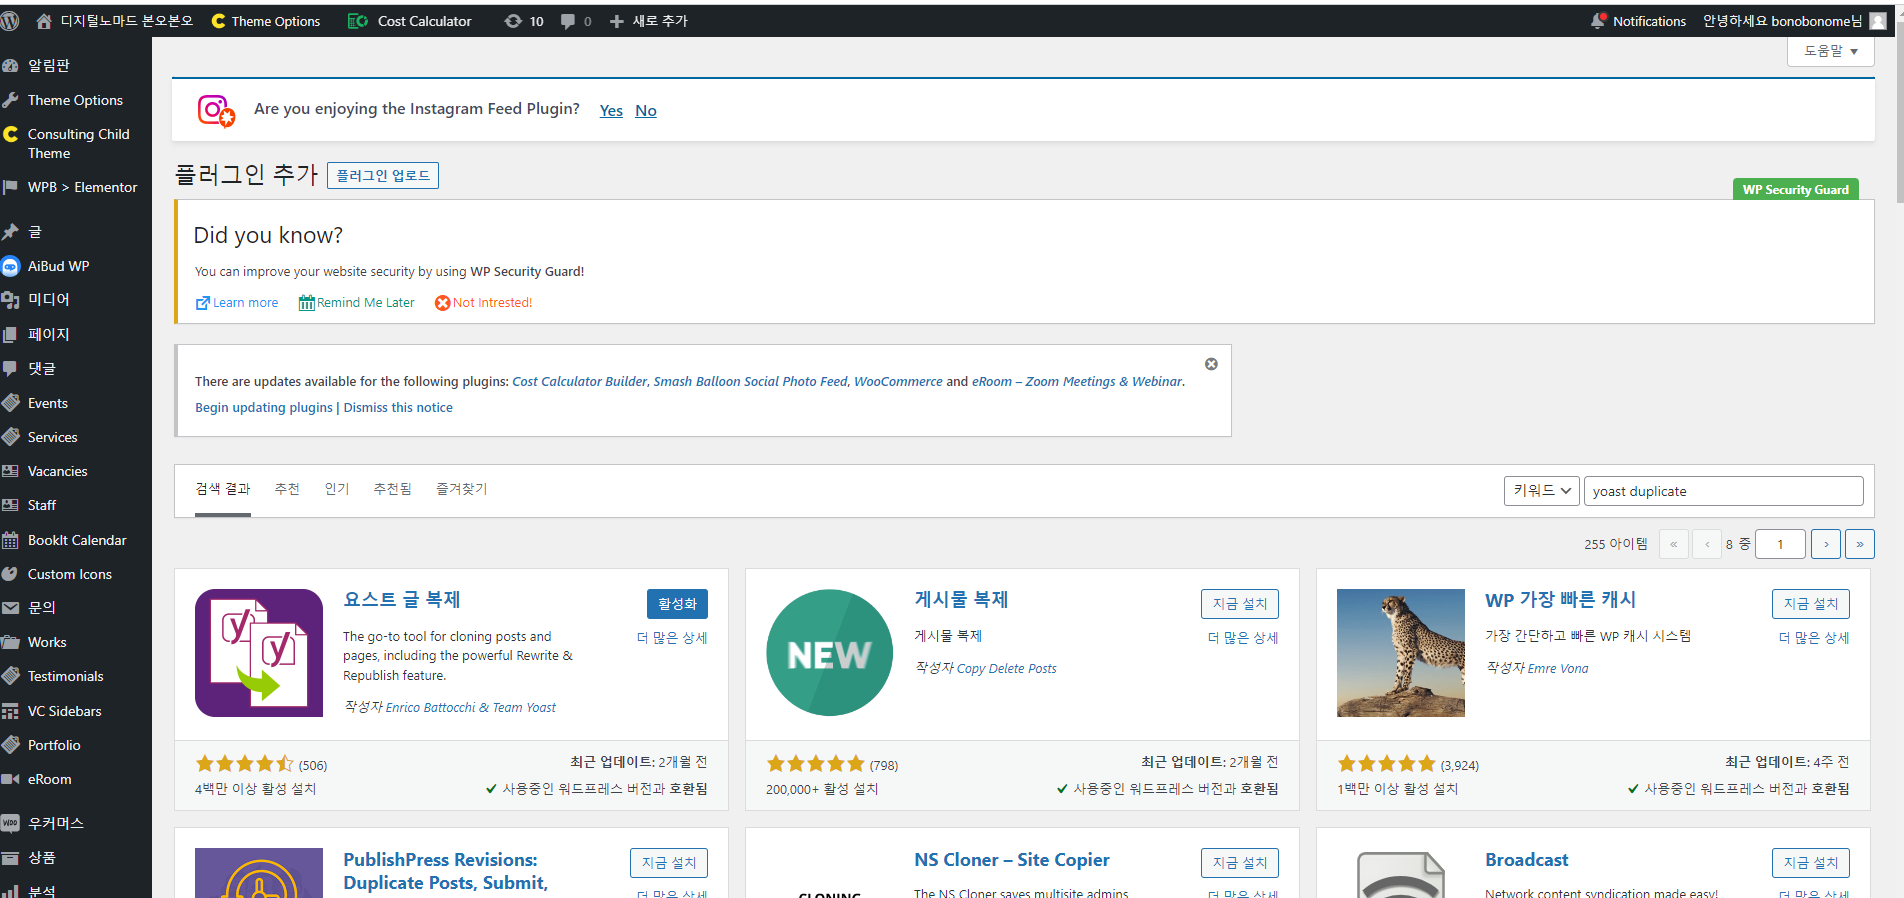The image size is (1904, 898).
Task: Click Not Intrested! link
Action: [x=483, y=303]
